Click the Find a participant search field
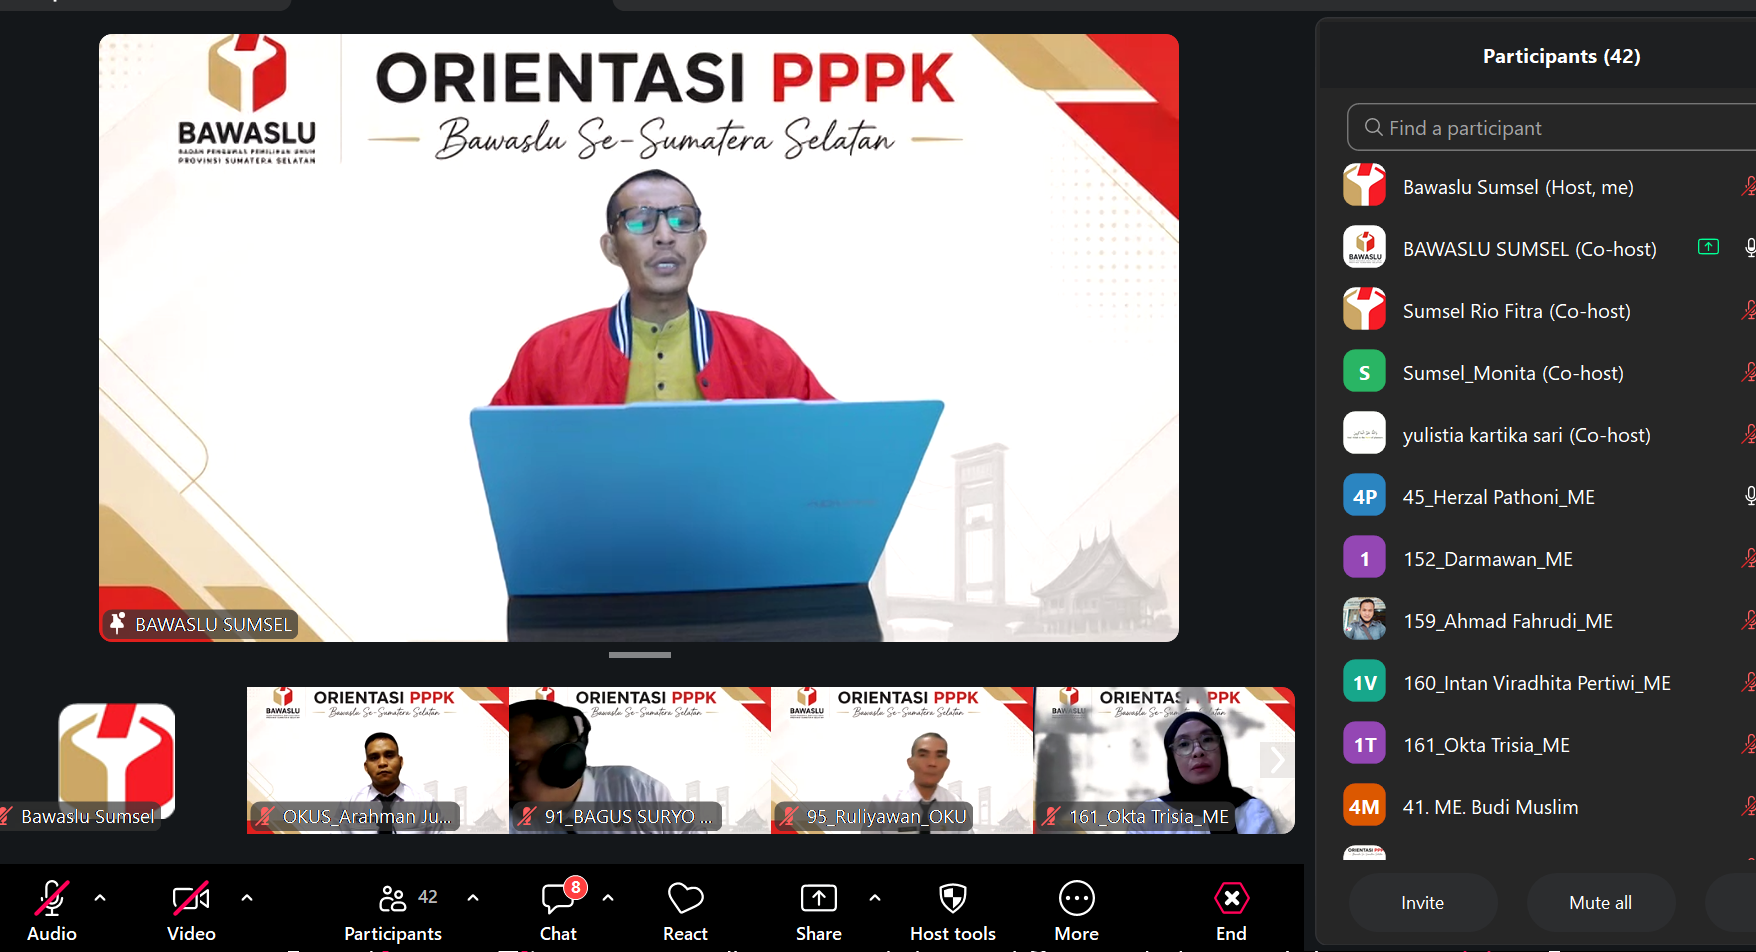 pos(1551,128)
